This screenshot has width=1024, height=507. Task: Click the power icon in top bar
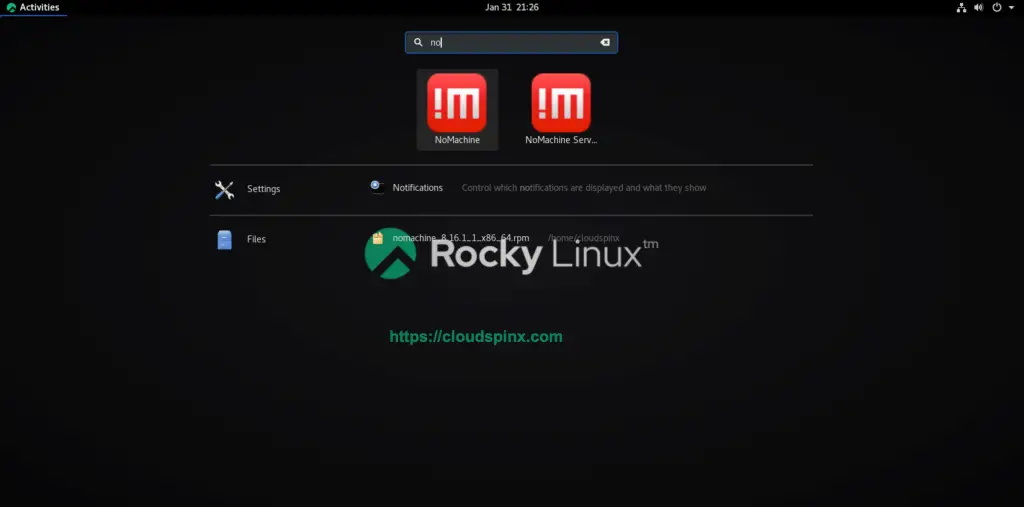coord(997,8)
